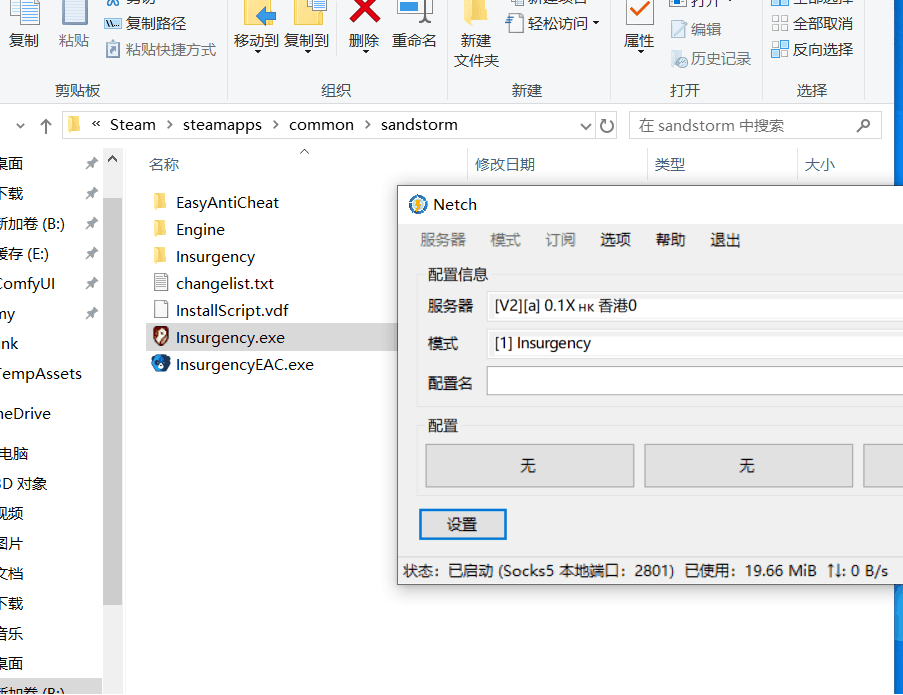Open Properties (属性) in the ribbon
The image size is (903, 695).
click(x=639, y=27)
